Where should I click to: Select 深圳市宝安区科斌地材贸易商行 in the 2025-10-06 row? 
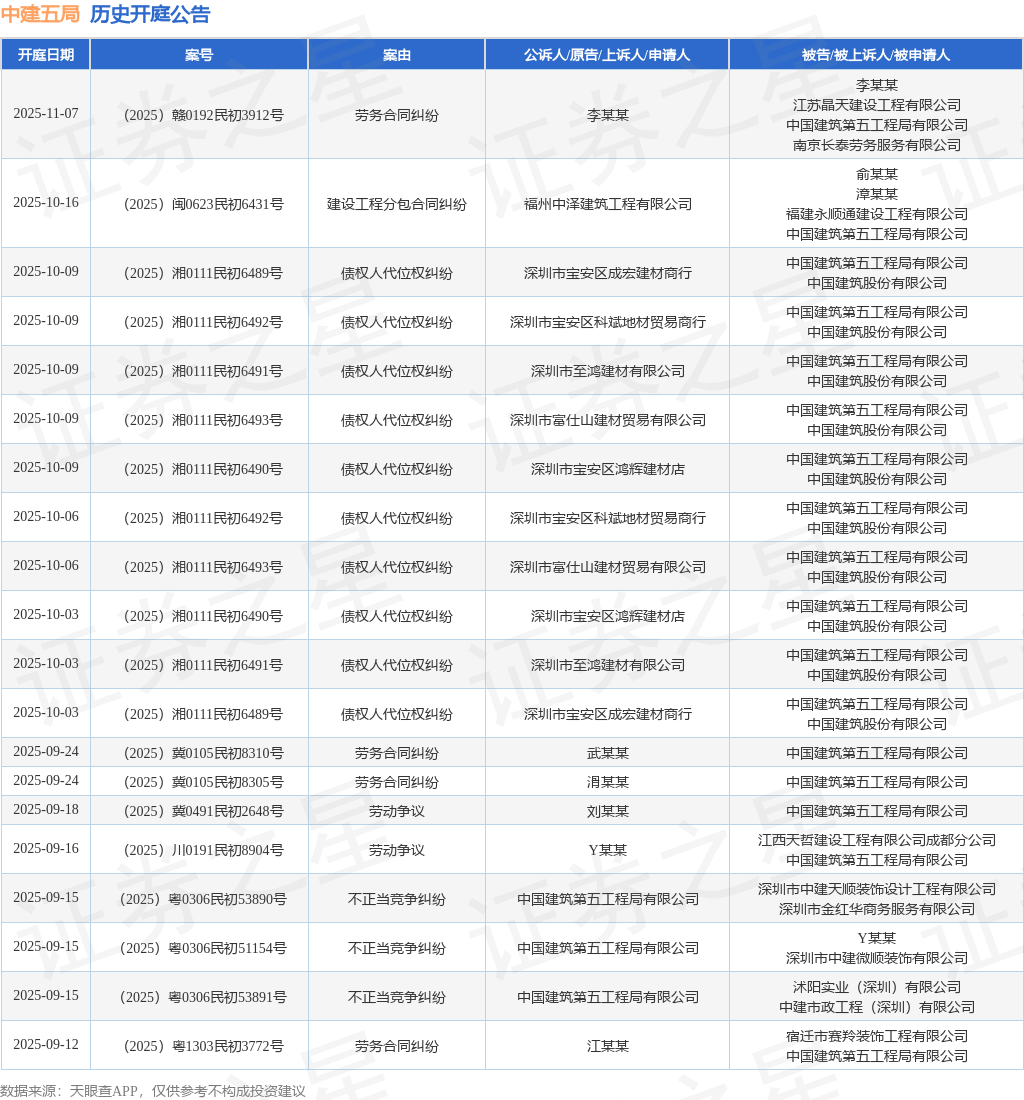607,518
